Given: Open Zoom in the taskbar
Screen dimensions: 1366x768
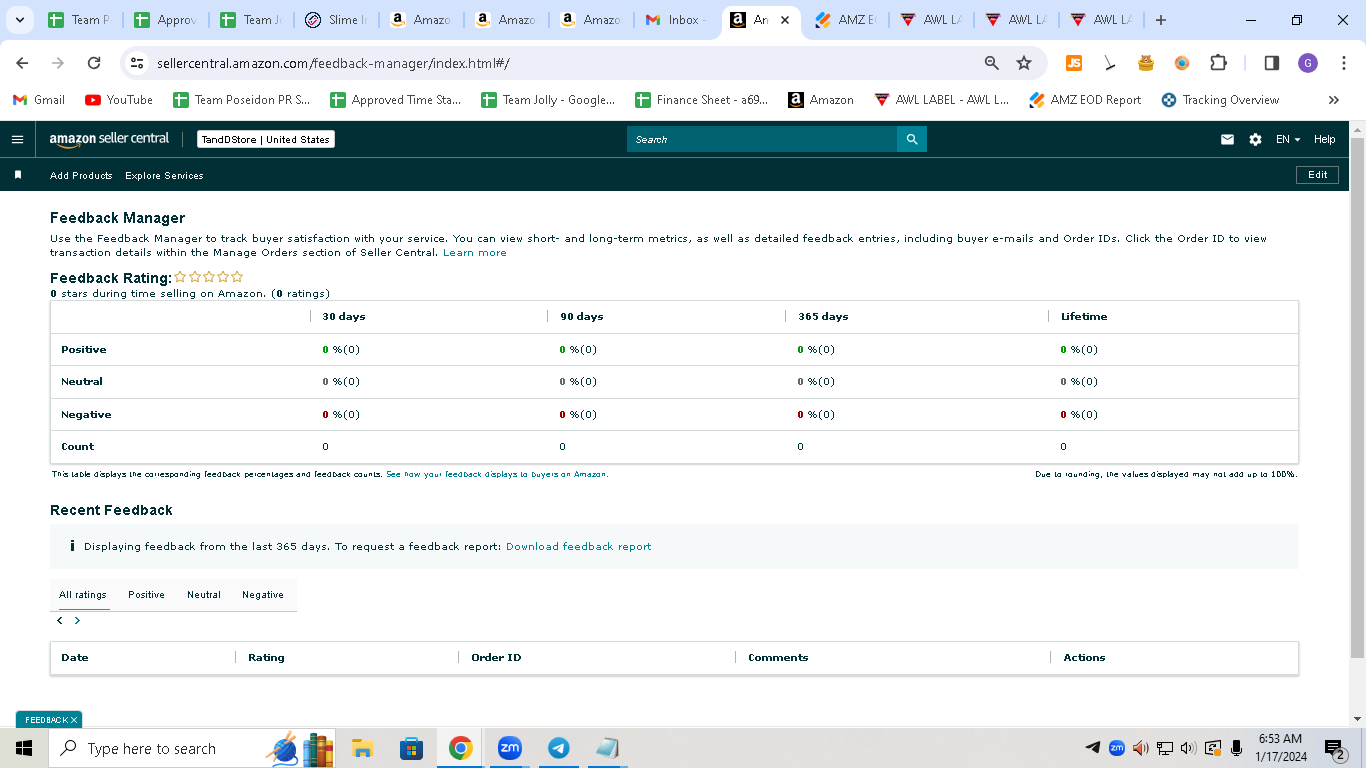Looking at the screenshot, I should coord(509,748).
